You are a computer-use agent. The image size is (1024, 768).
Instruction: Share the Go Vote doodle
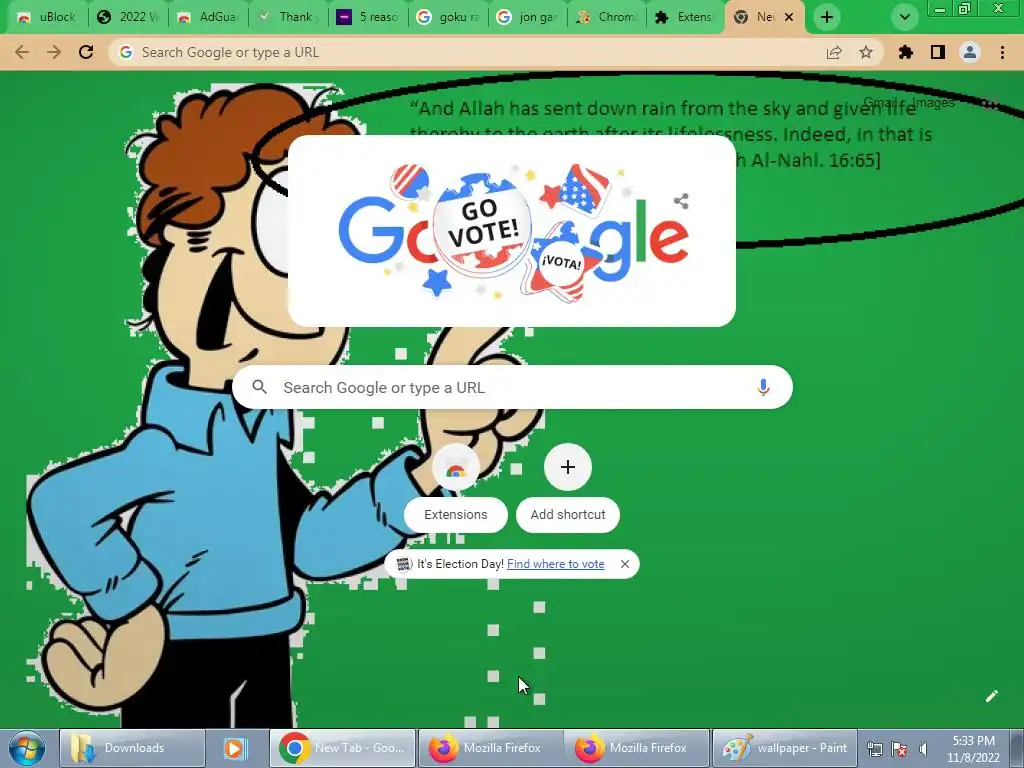click(x=681, y=200)
